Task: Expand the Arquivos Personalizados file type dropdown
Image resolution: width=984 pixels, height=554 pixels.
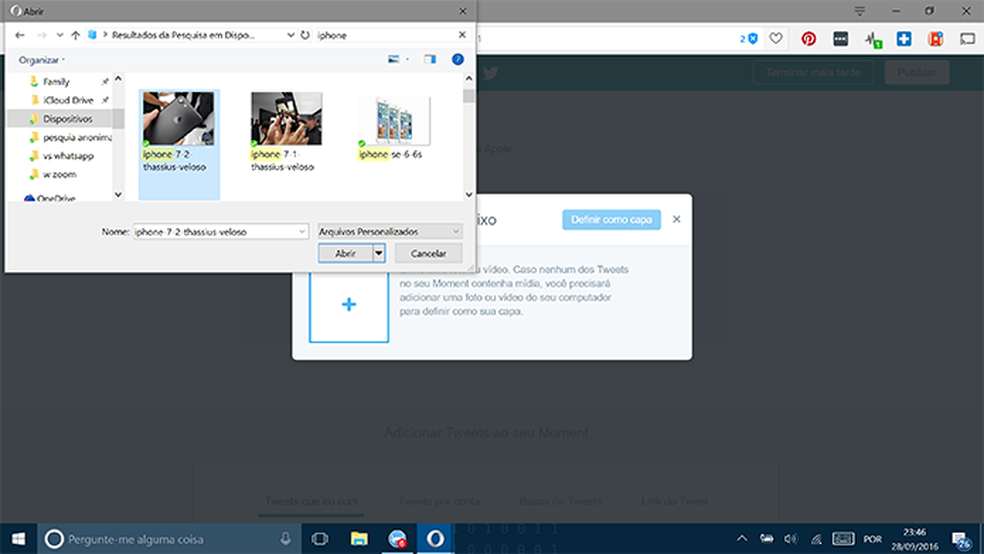Action: pos(389,231)
